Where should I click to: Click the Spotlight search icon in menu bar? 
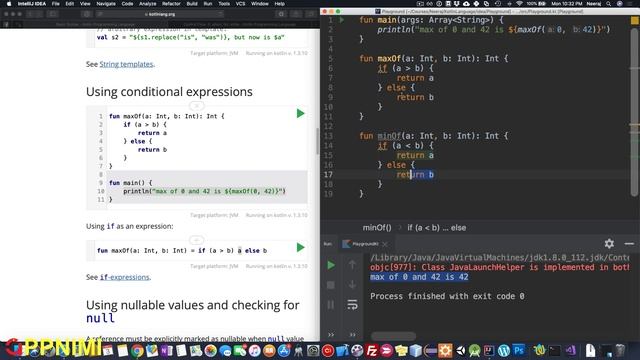(x=608, y=4)
